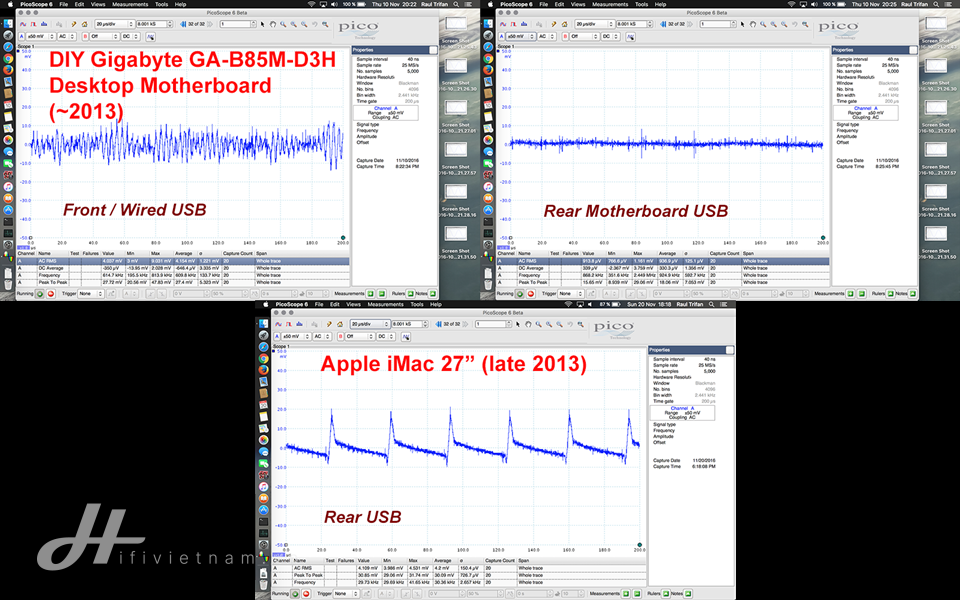The height and width of the screenshot is (600, 960).
Task: Open Chrome from the dock beside Front/Wired USB window
Action: [x=7, y=59]
